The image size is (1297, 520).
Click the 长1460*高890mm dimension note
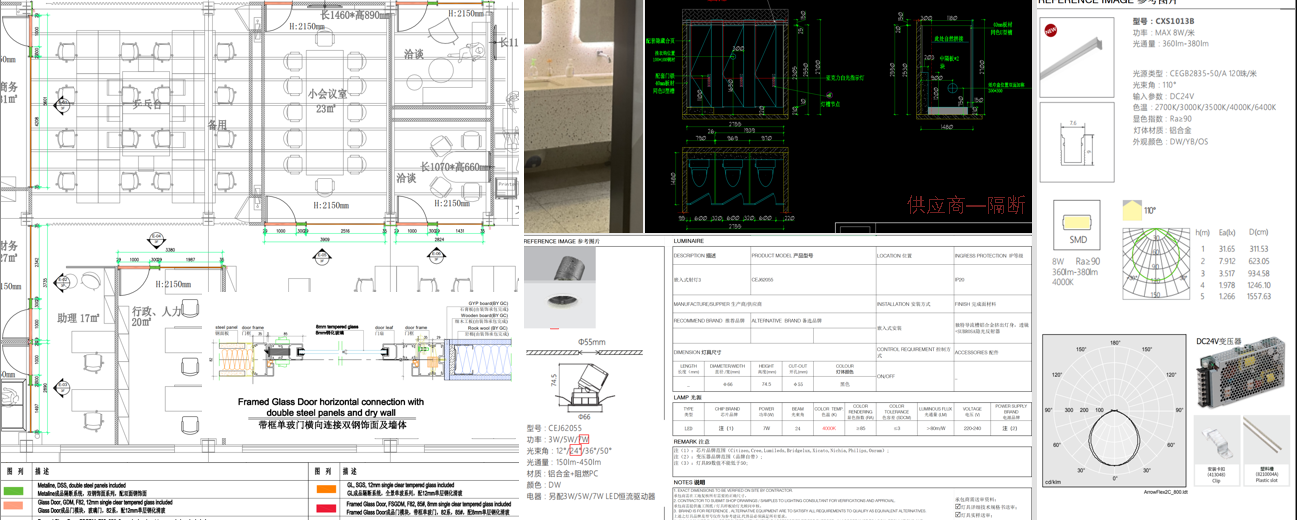pos(355,16)
